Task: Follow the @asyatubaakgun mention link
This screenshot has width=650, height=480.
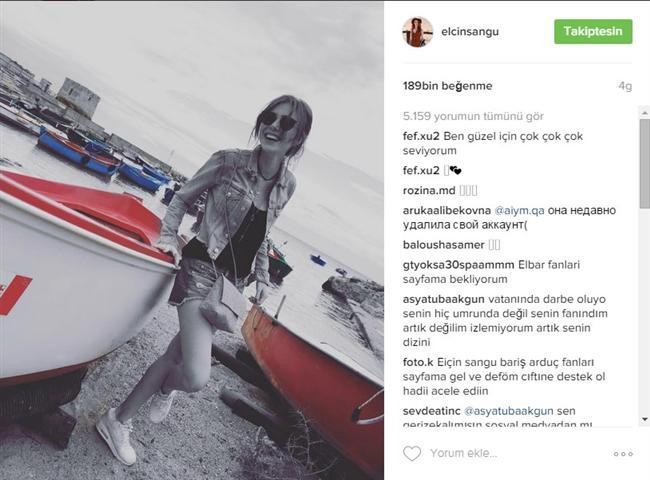Action: tap(509, 411)
